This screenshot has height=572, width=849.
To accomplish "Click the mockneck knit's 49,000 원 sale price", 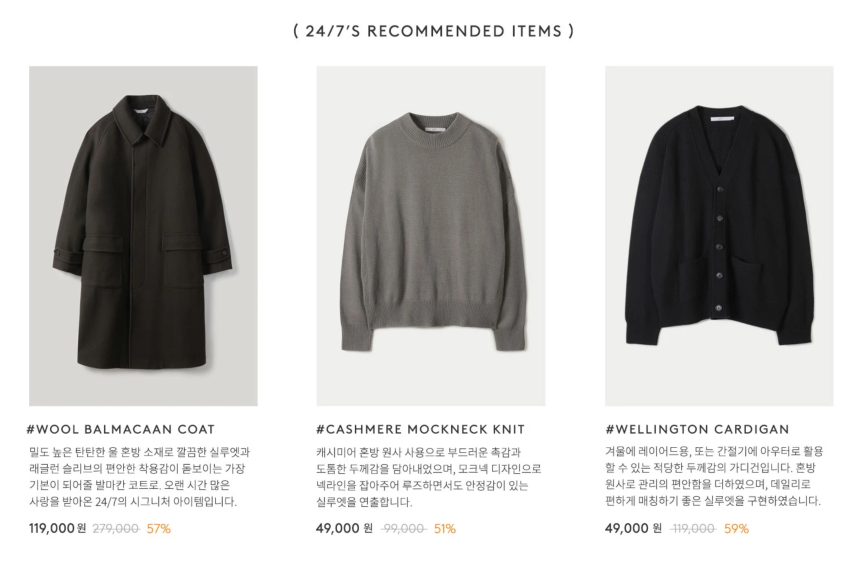I will click(344, 529).
